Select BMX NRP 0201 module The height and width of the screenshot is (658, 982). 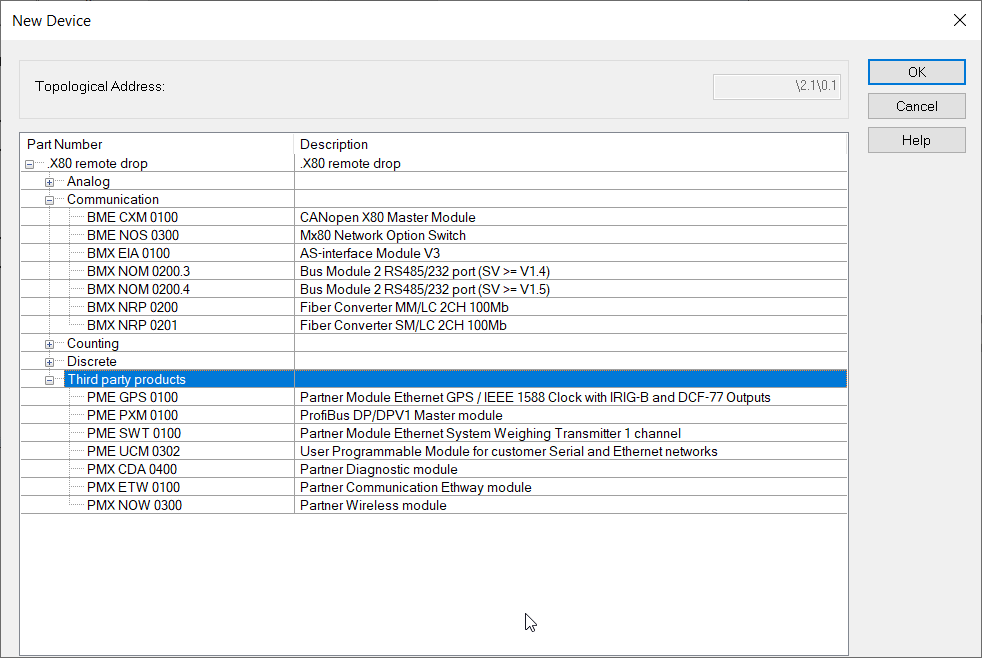(132, 326)
